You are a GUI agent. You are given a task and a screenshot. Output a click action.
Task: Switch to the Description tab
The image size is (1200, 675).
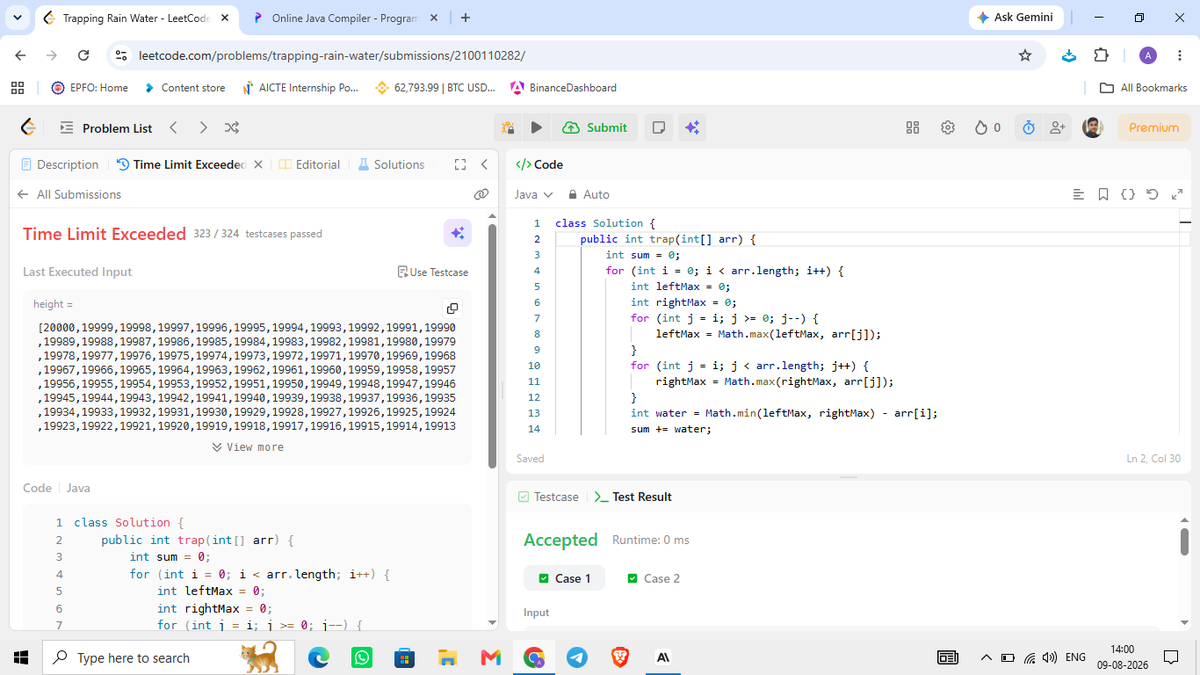(x=60, y=165)
